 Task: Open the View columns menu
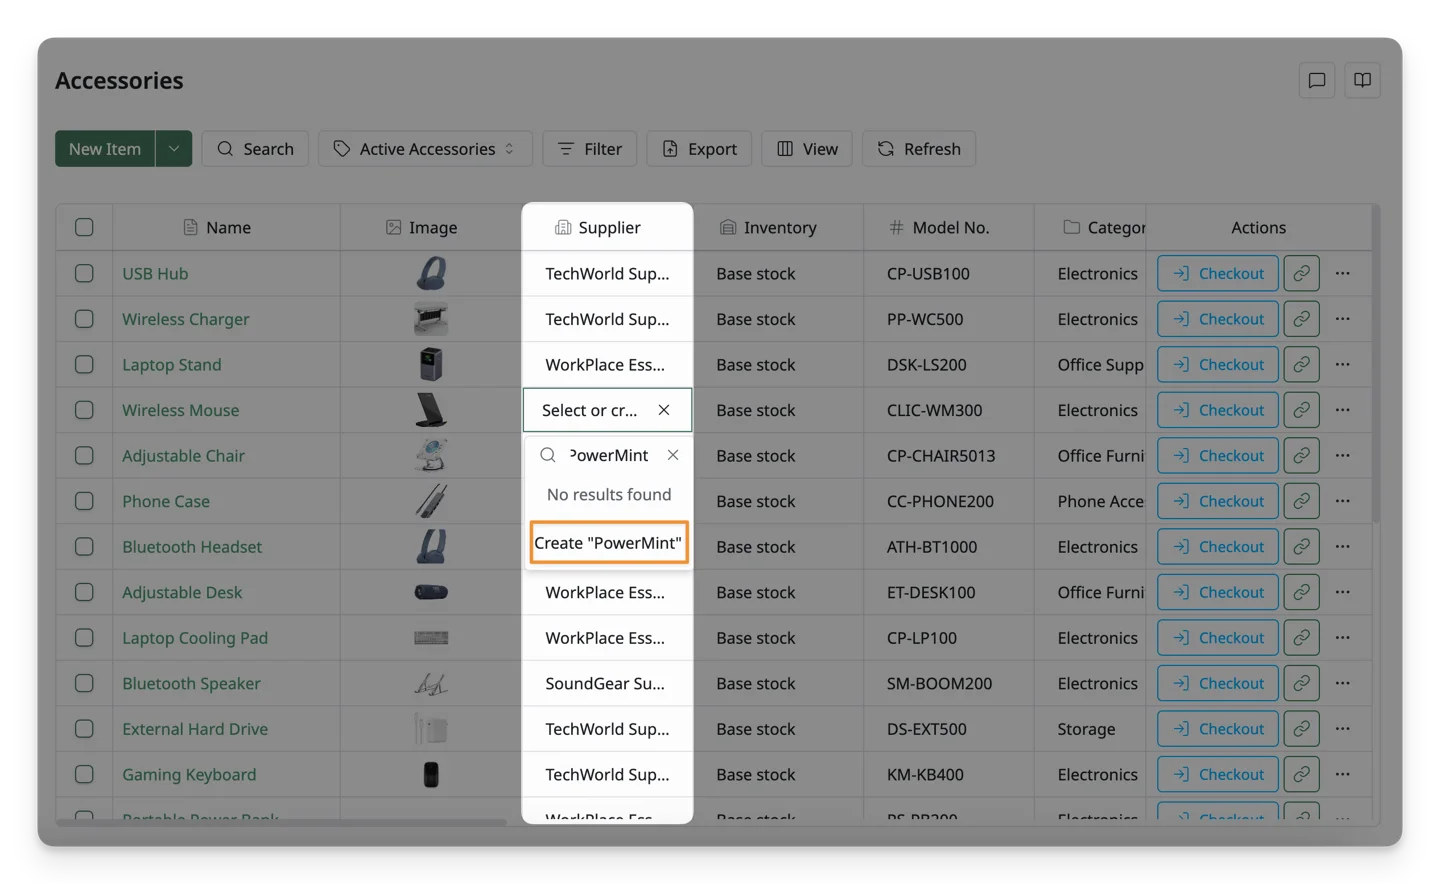[x=807, y=149]
